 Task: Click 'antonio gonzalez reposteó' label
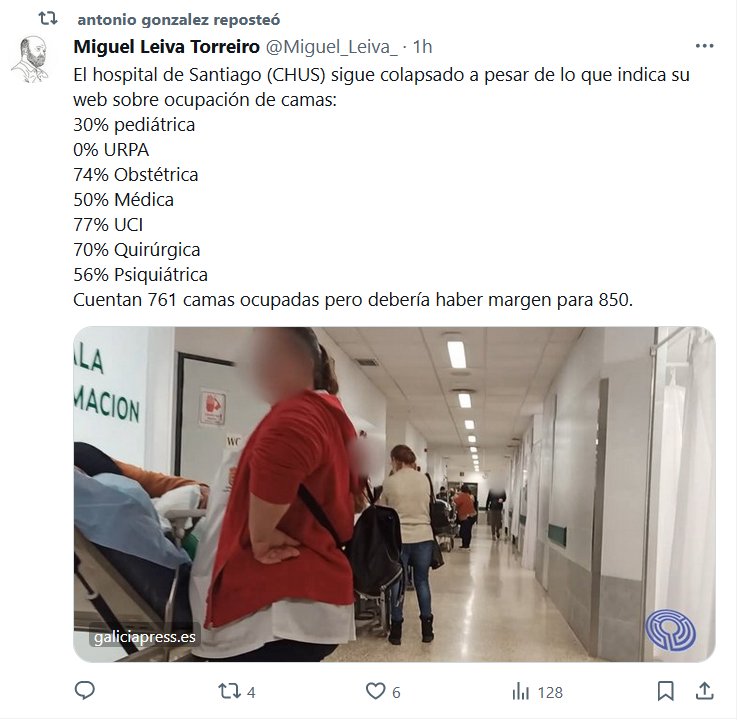[x=179, y=20]
